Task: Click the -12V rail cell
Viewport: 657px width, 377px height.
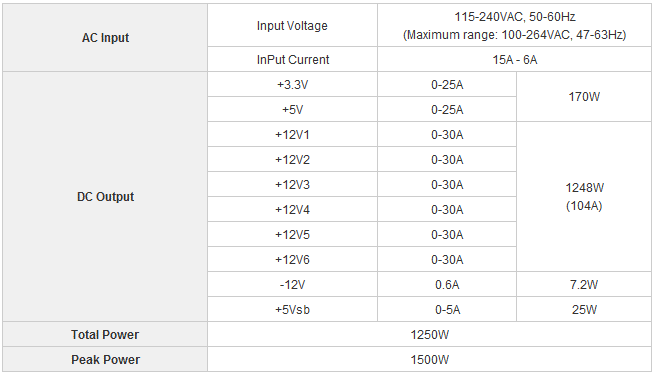Action: 292,284
